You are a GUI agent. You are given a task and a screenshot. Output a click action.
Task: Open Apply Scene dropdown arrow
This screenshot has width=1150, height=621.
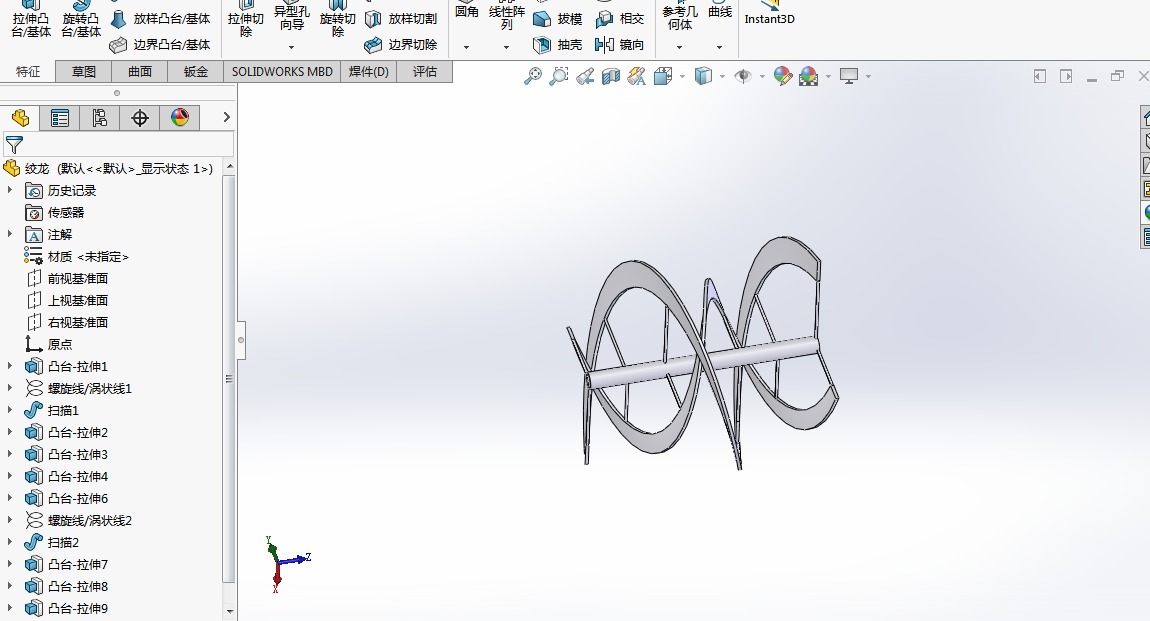pyautogui.click(x=828, y=76)
